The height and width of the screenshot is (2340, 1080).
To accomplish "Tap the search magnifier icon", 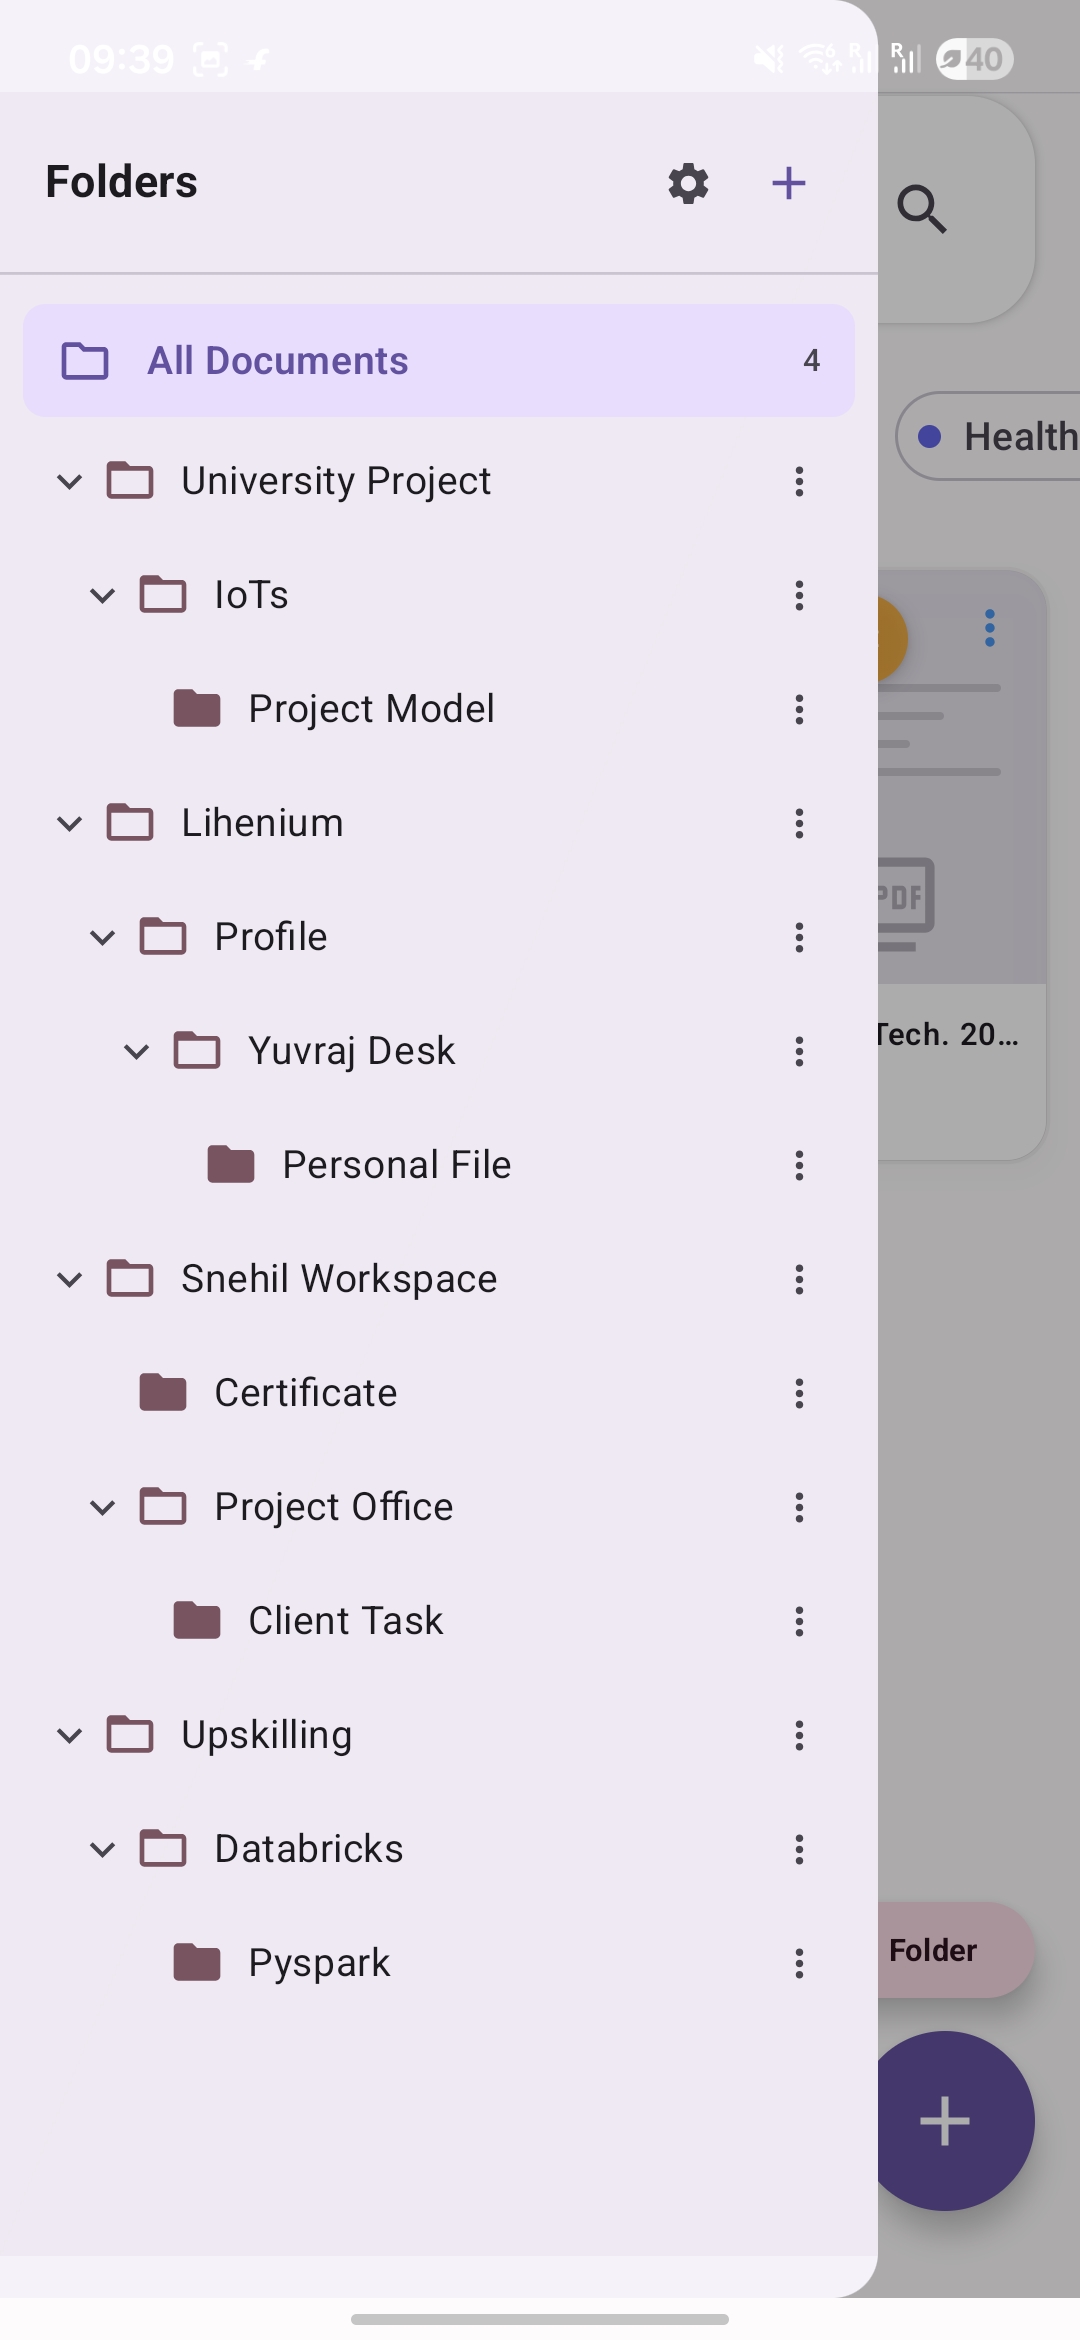I will (x=921, y=209).
